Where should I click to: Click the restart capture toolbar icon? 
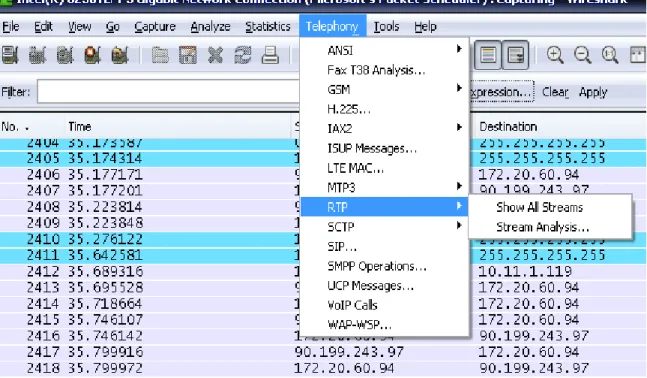[120, 55]
